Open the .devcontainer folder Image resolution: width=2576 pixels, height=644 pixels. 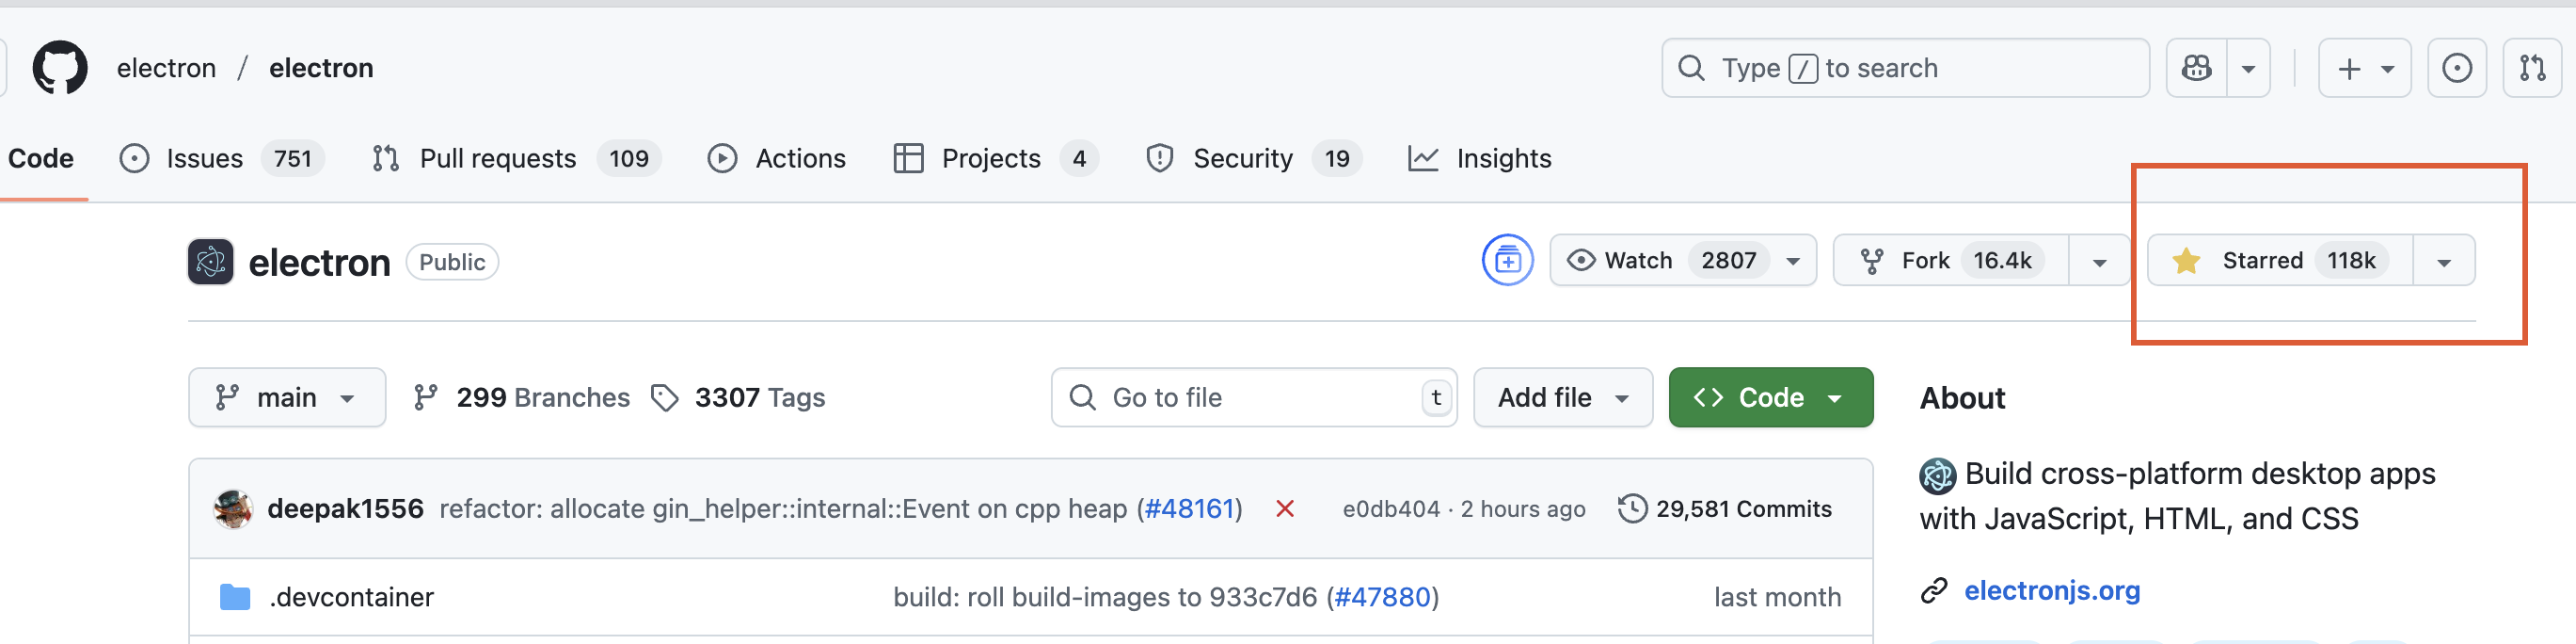click(x=351, y=597)
